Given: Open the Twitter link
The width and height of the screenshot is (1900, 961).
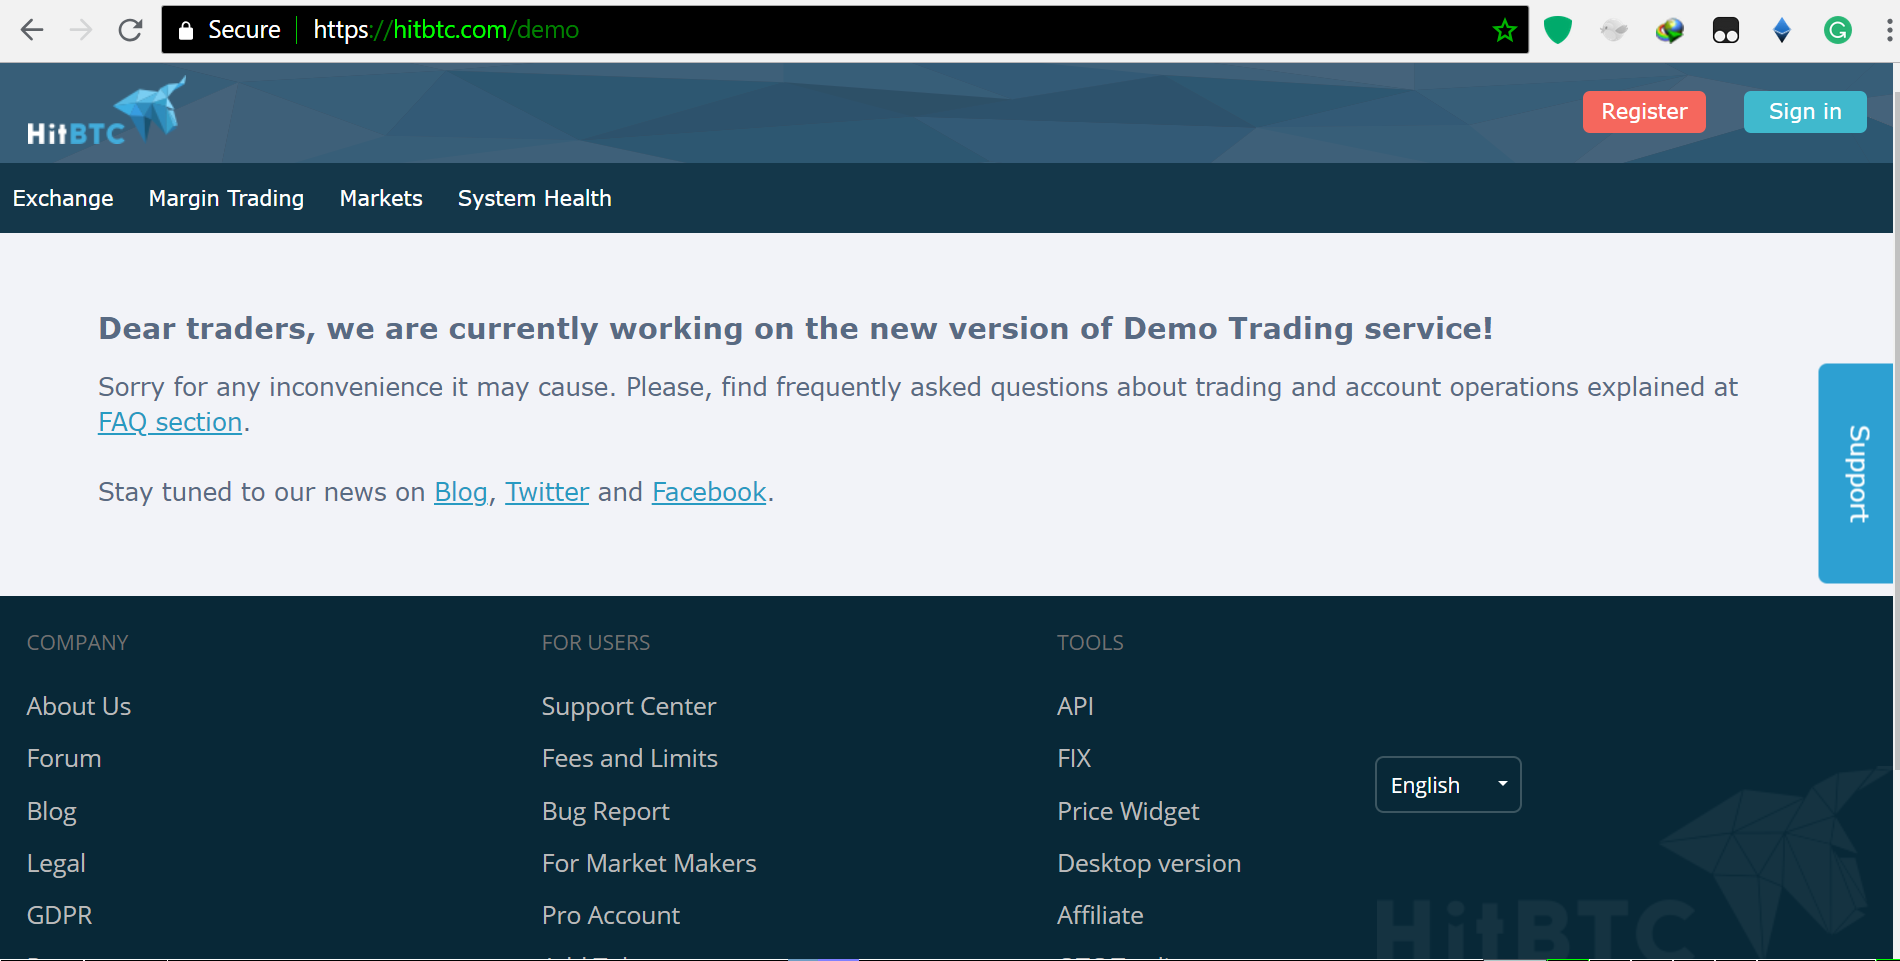Looking at the screenshot, I should click(x=547, y=492).
